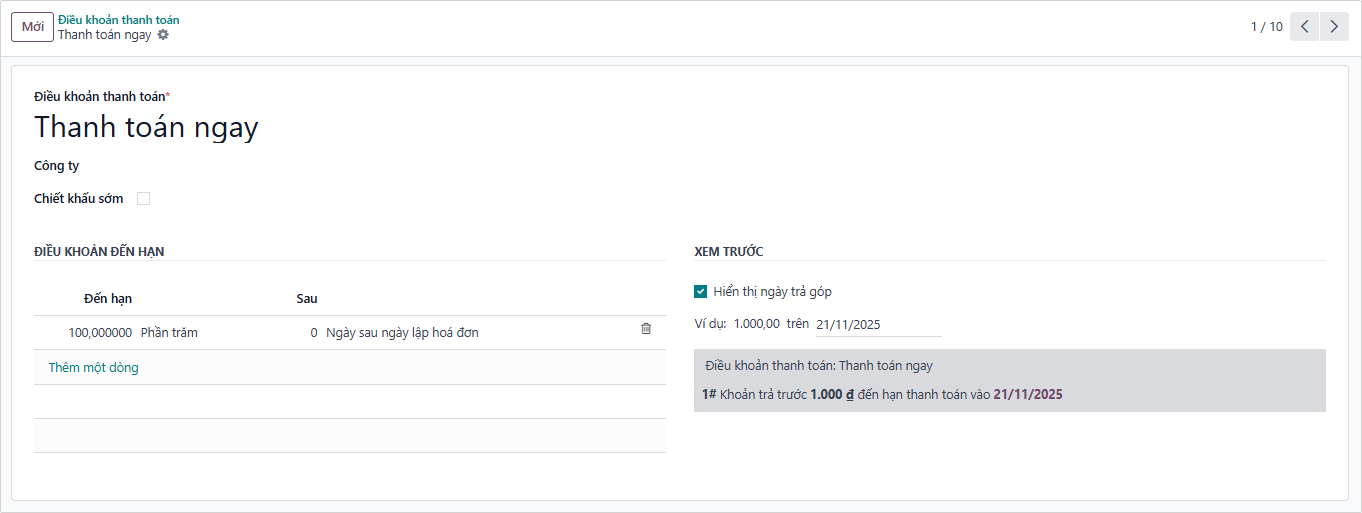Click the Thanh toán ngay name field

point(146,128)
